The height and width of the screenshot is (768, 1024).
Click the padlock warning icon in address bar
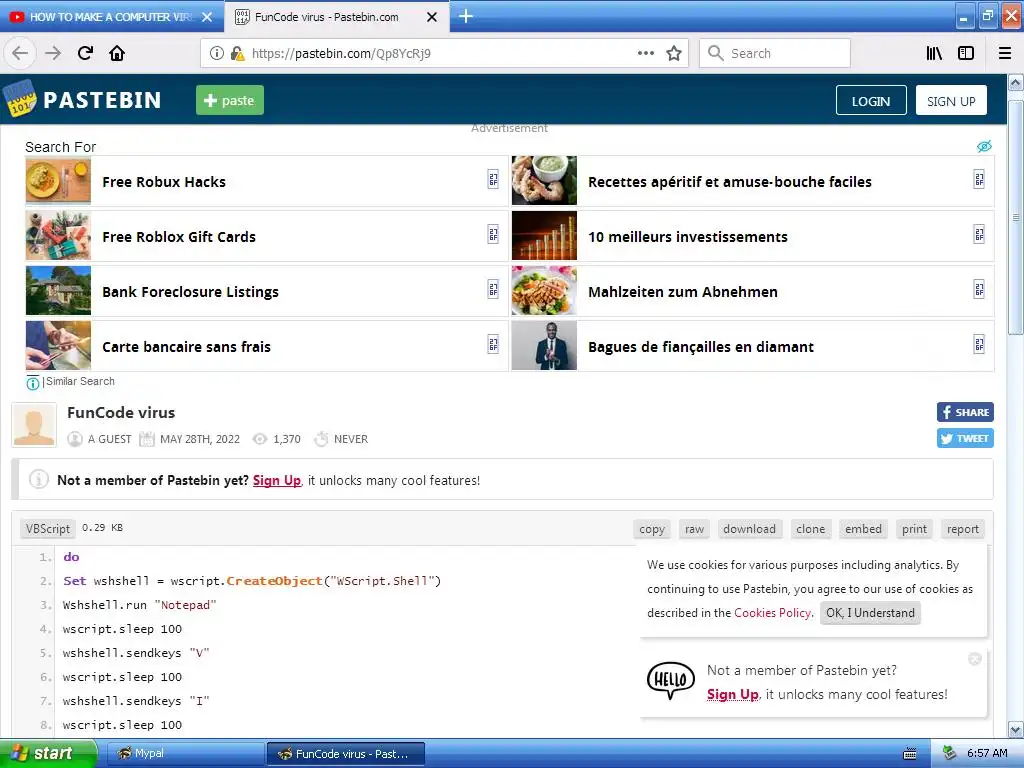(x=238, y=53)
